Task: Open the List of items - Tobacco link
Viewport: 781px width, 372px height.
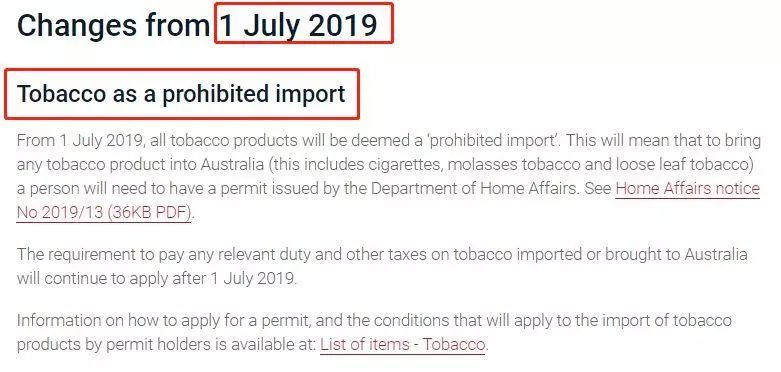Action: coord(402,345)
